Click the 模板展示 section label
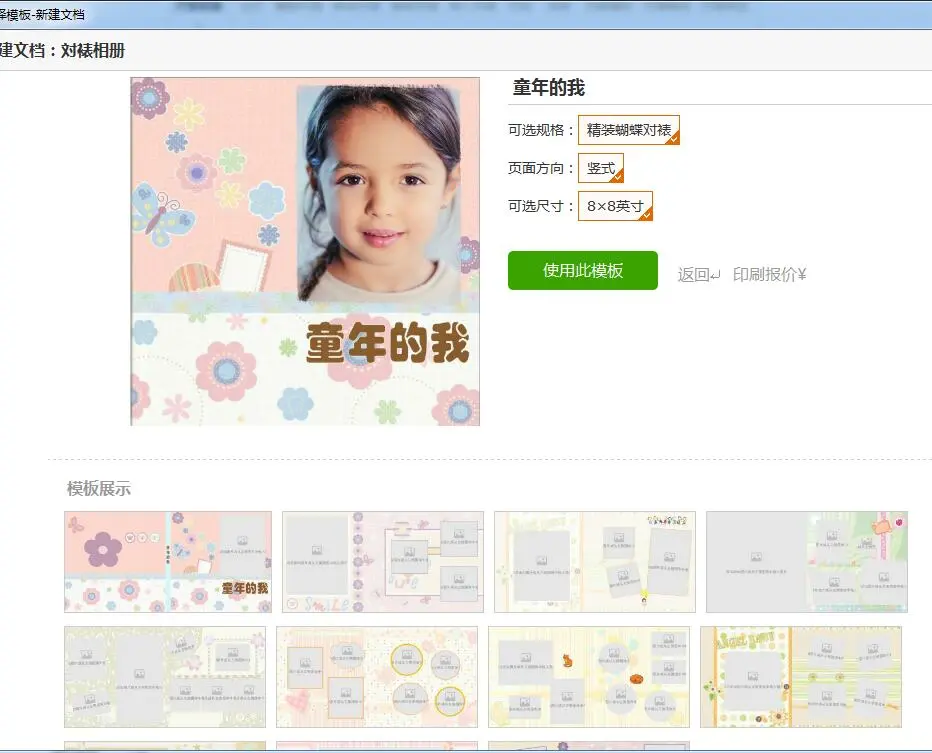932x753 pixels. pos(101,489)
